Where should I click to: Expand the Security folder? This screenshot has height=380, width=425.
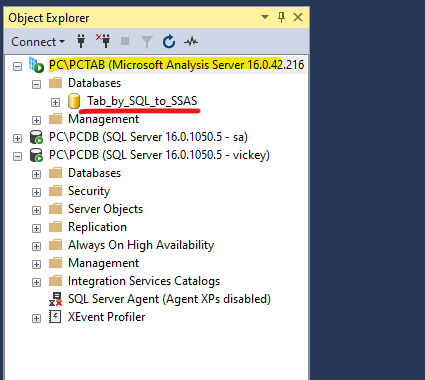pyautogui.click(x=36, y=192)
